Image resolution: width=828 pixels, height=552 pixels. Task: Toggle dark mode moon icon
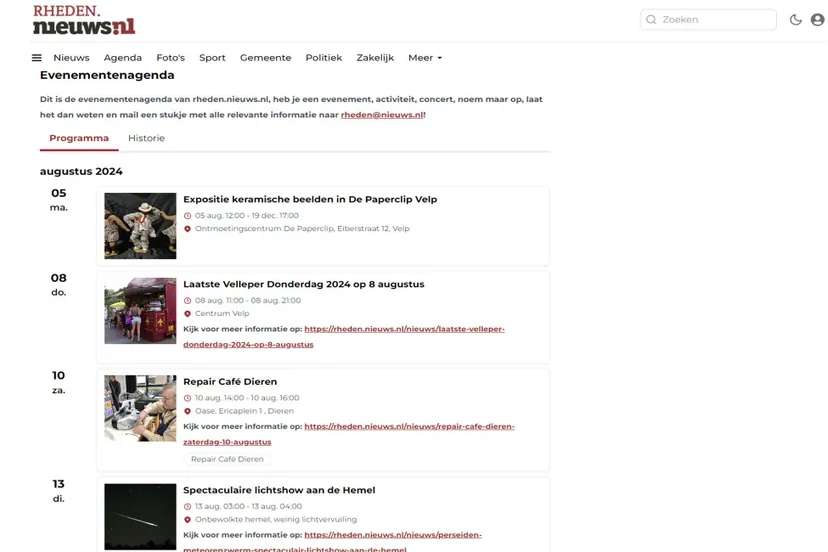[795, 20]
